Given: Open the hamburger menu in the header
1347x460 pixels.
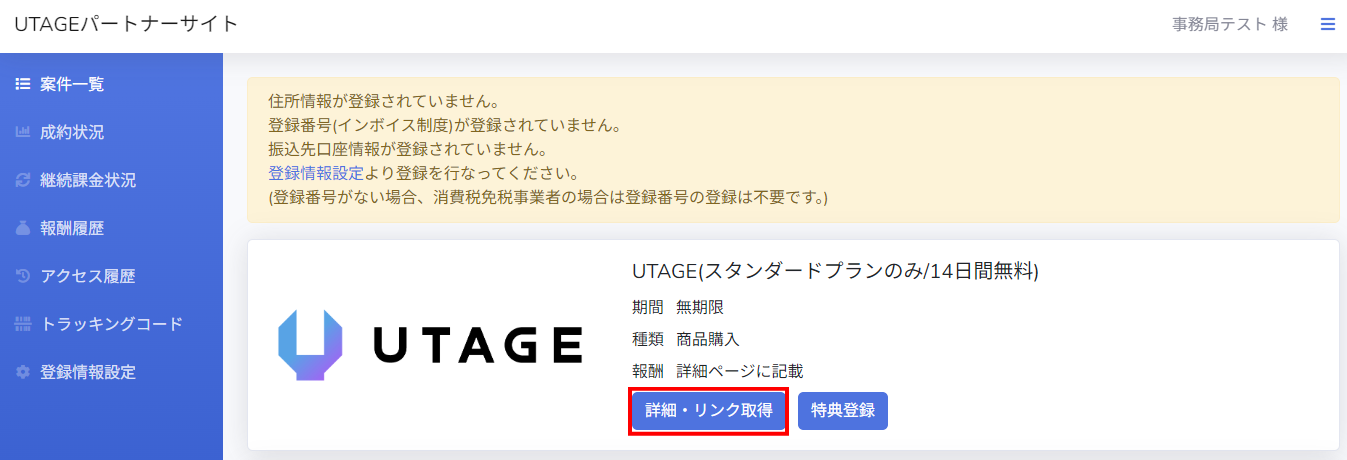Looking at the screenshot, I should point(1327,24).
